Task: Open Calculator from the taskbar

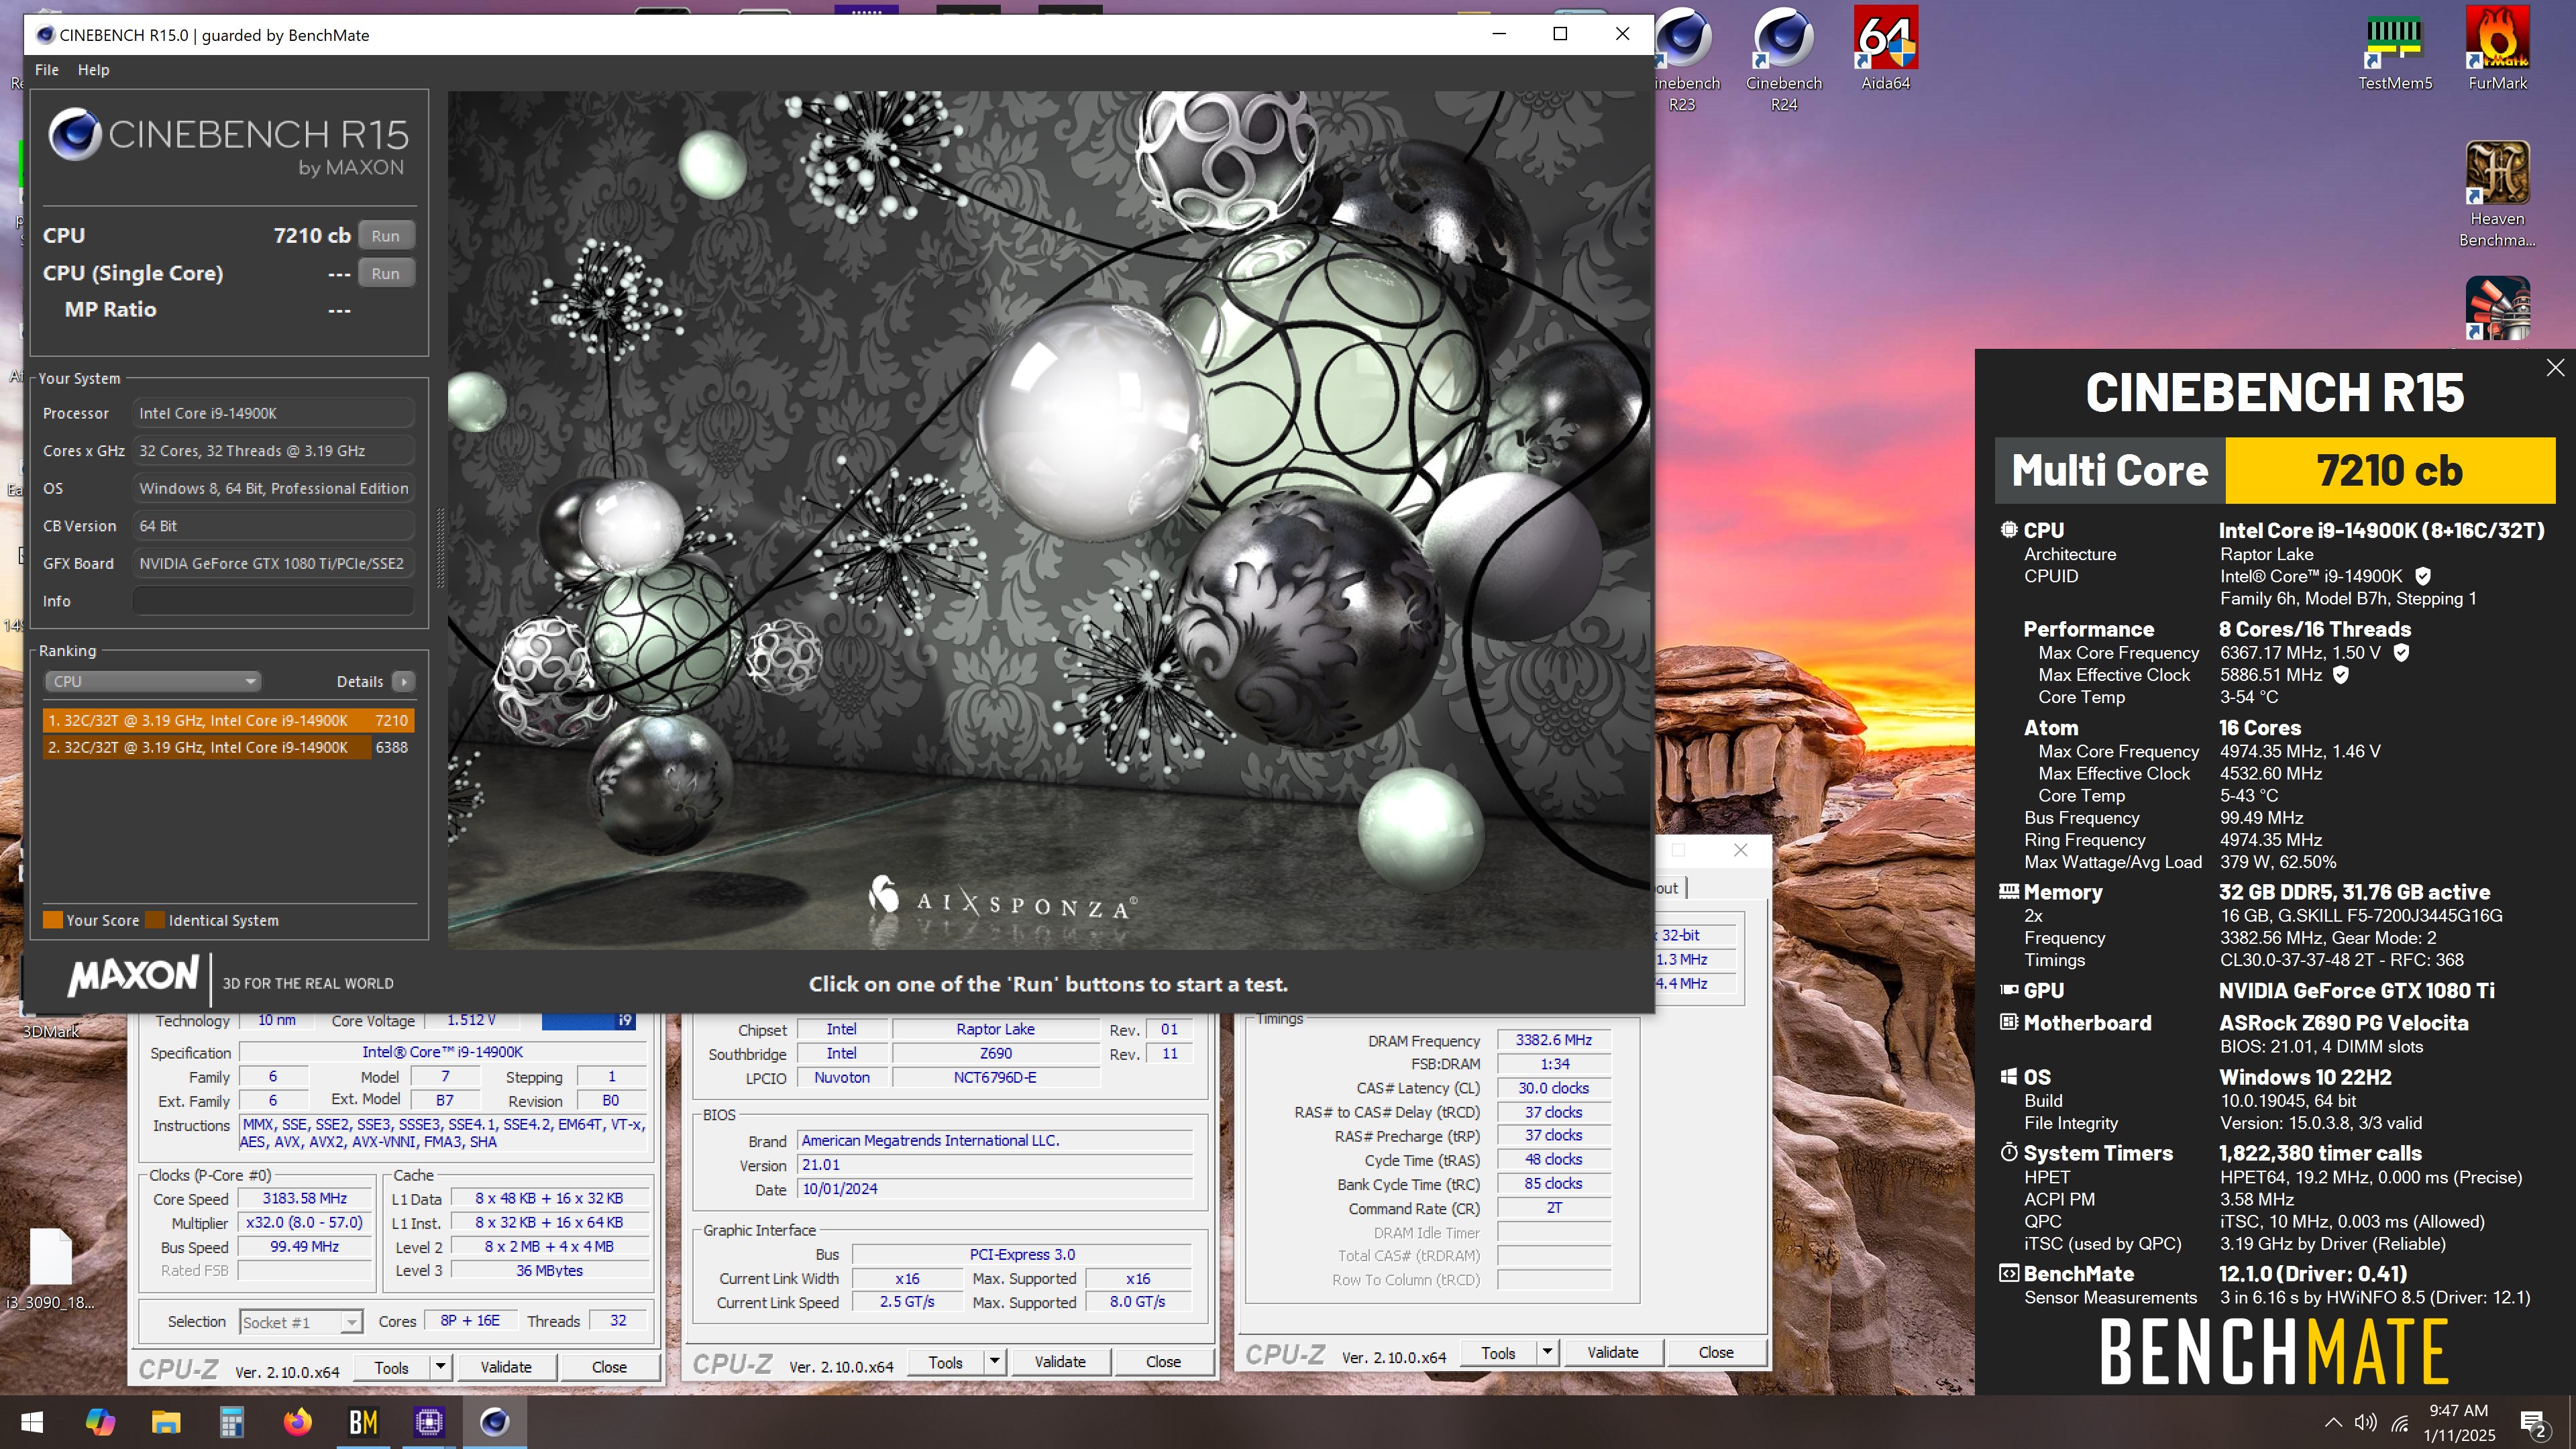Action: point(232,1422)
